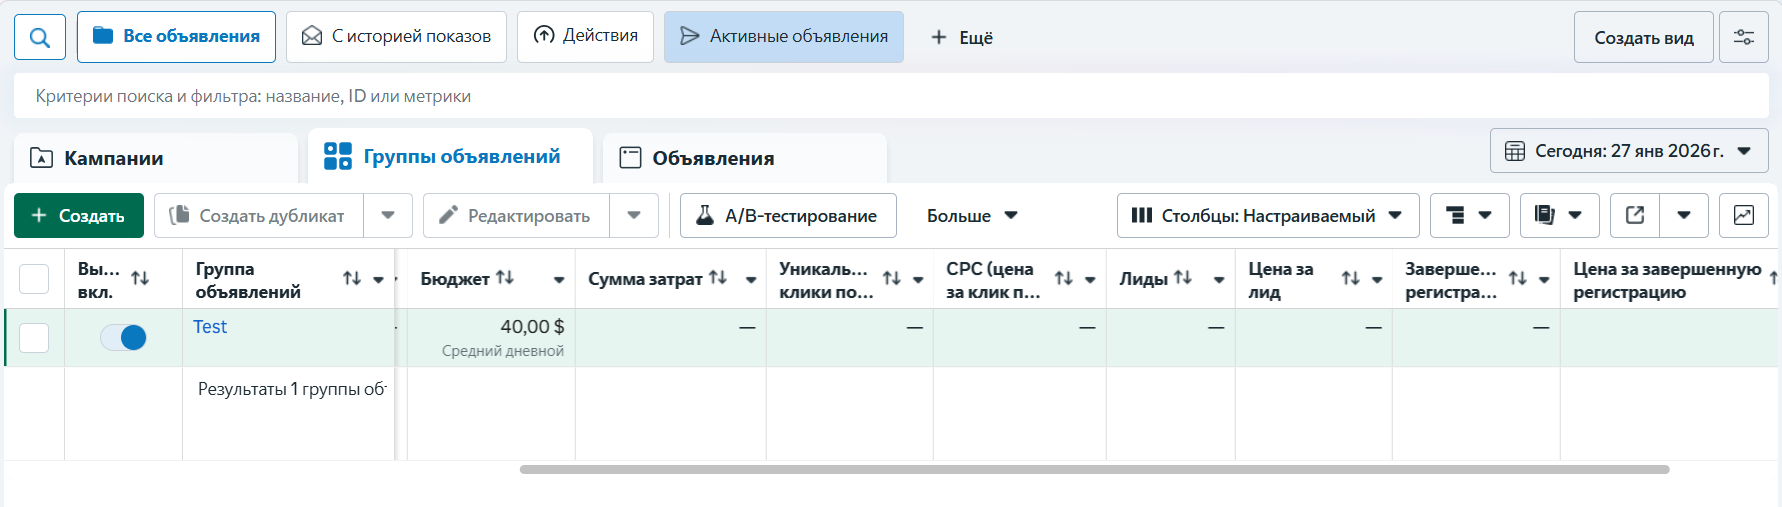The height and width of the screenshot is (507, 1782).
Task: Sort by the Leads column arrows
Action: pos(1183,278)
